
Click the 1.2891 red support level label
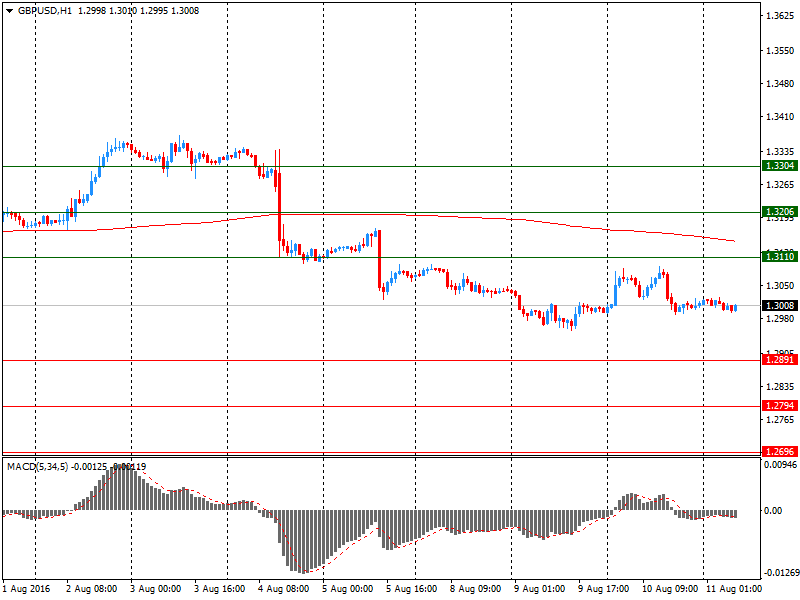(x=780, y=360)
